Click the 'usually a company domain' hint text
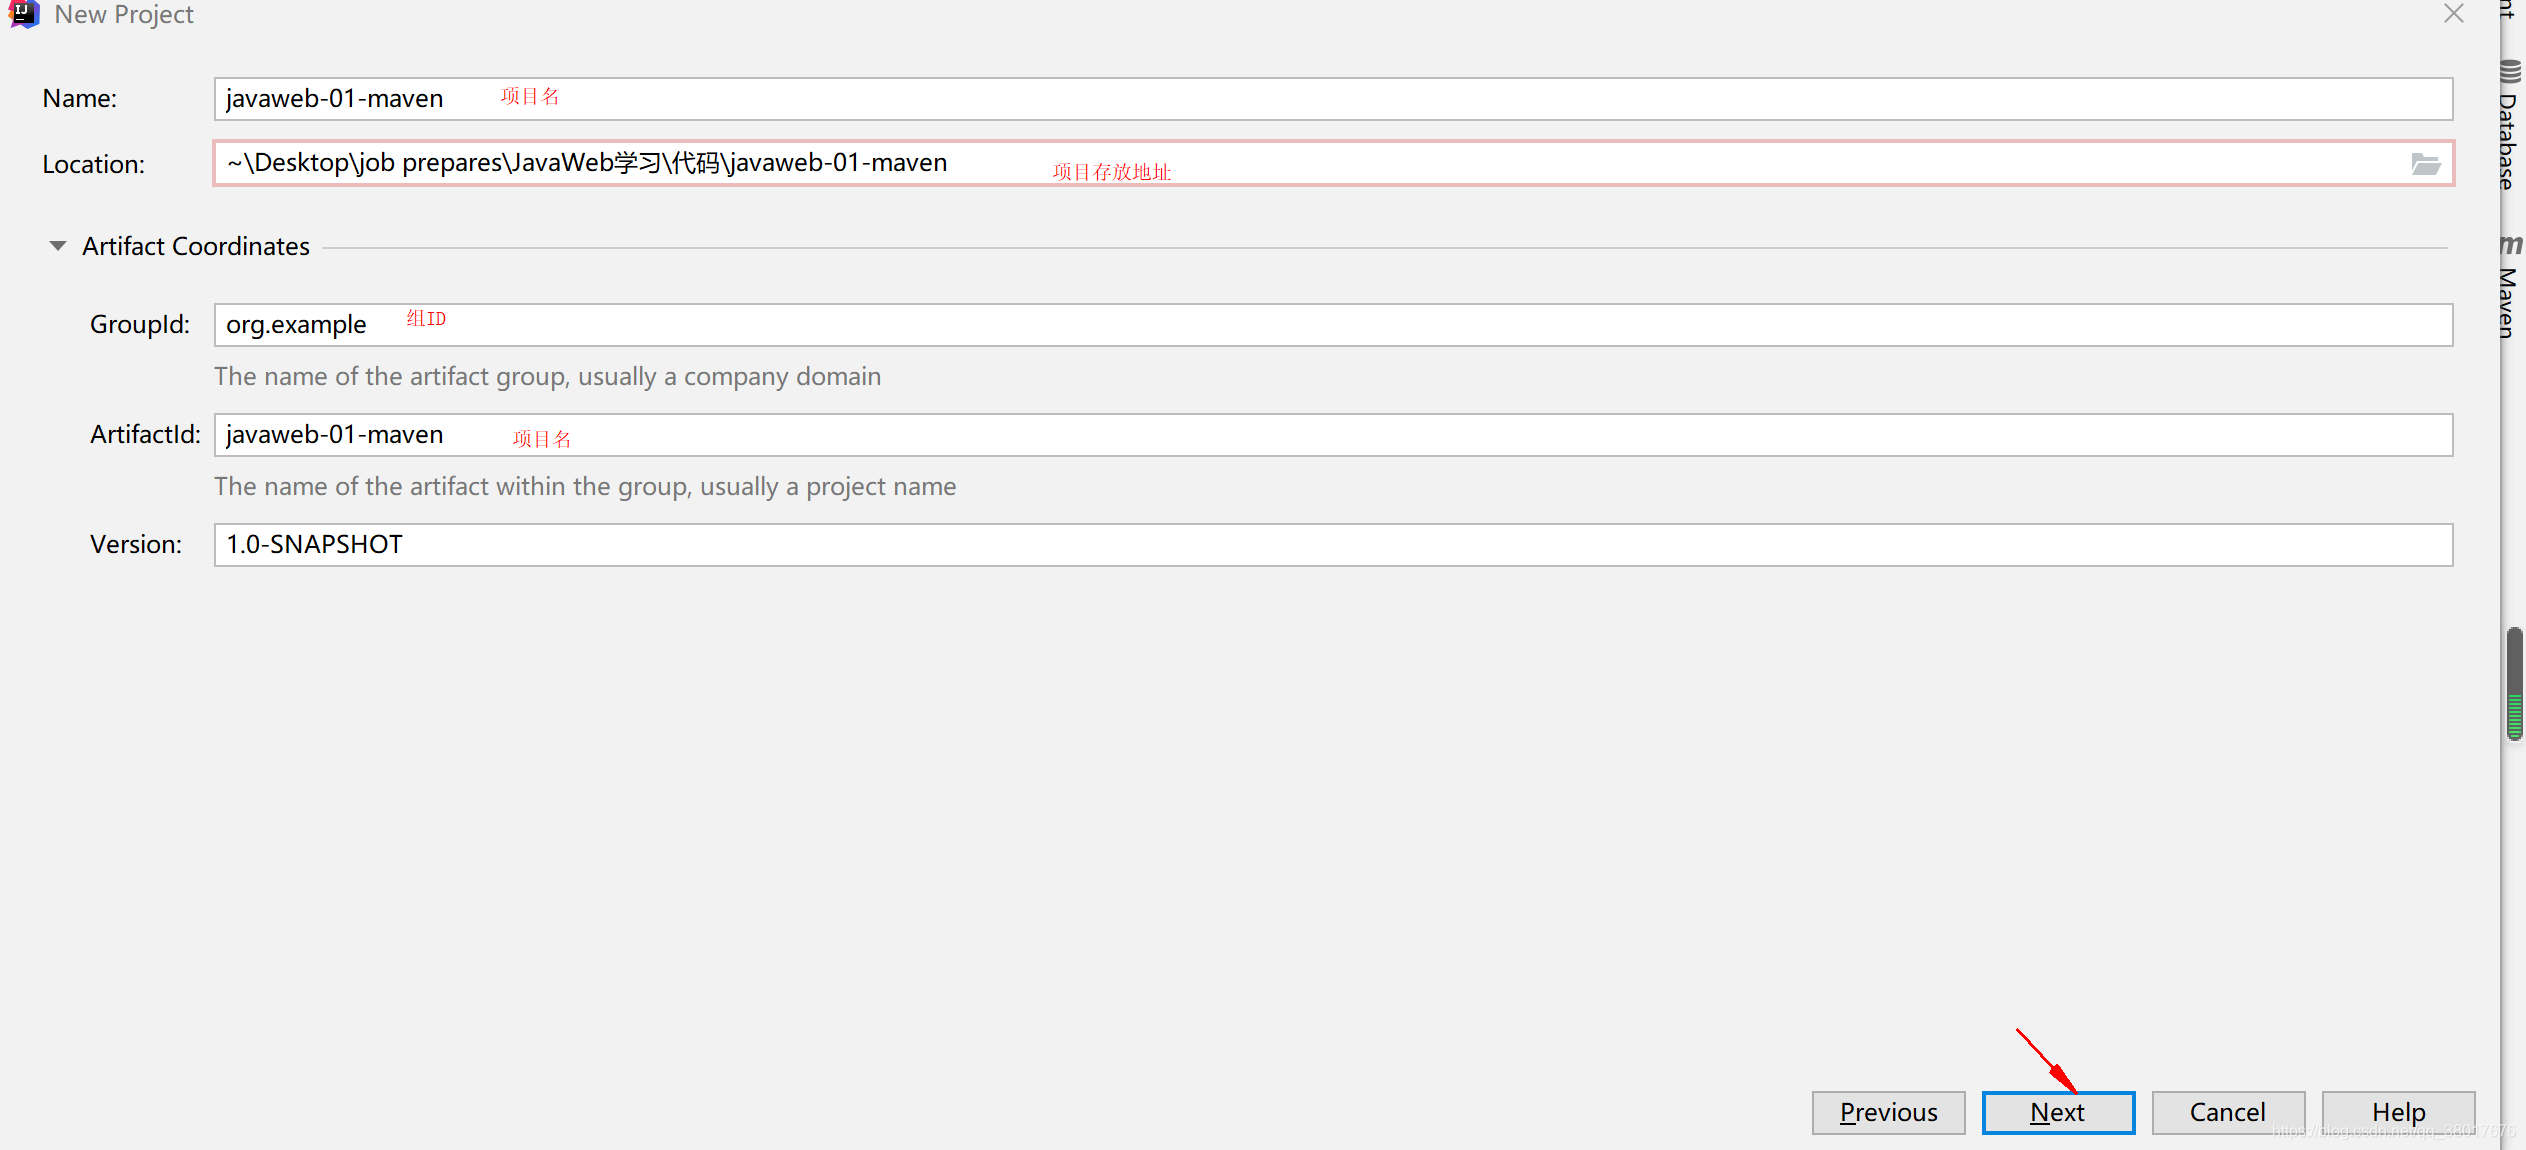Screen dimensions: 2526x1150 click(730, 376)
